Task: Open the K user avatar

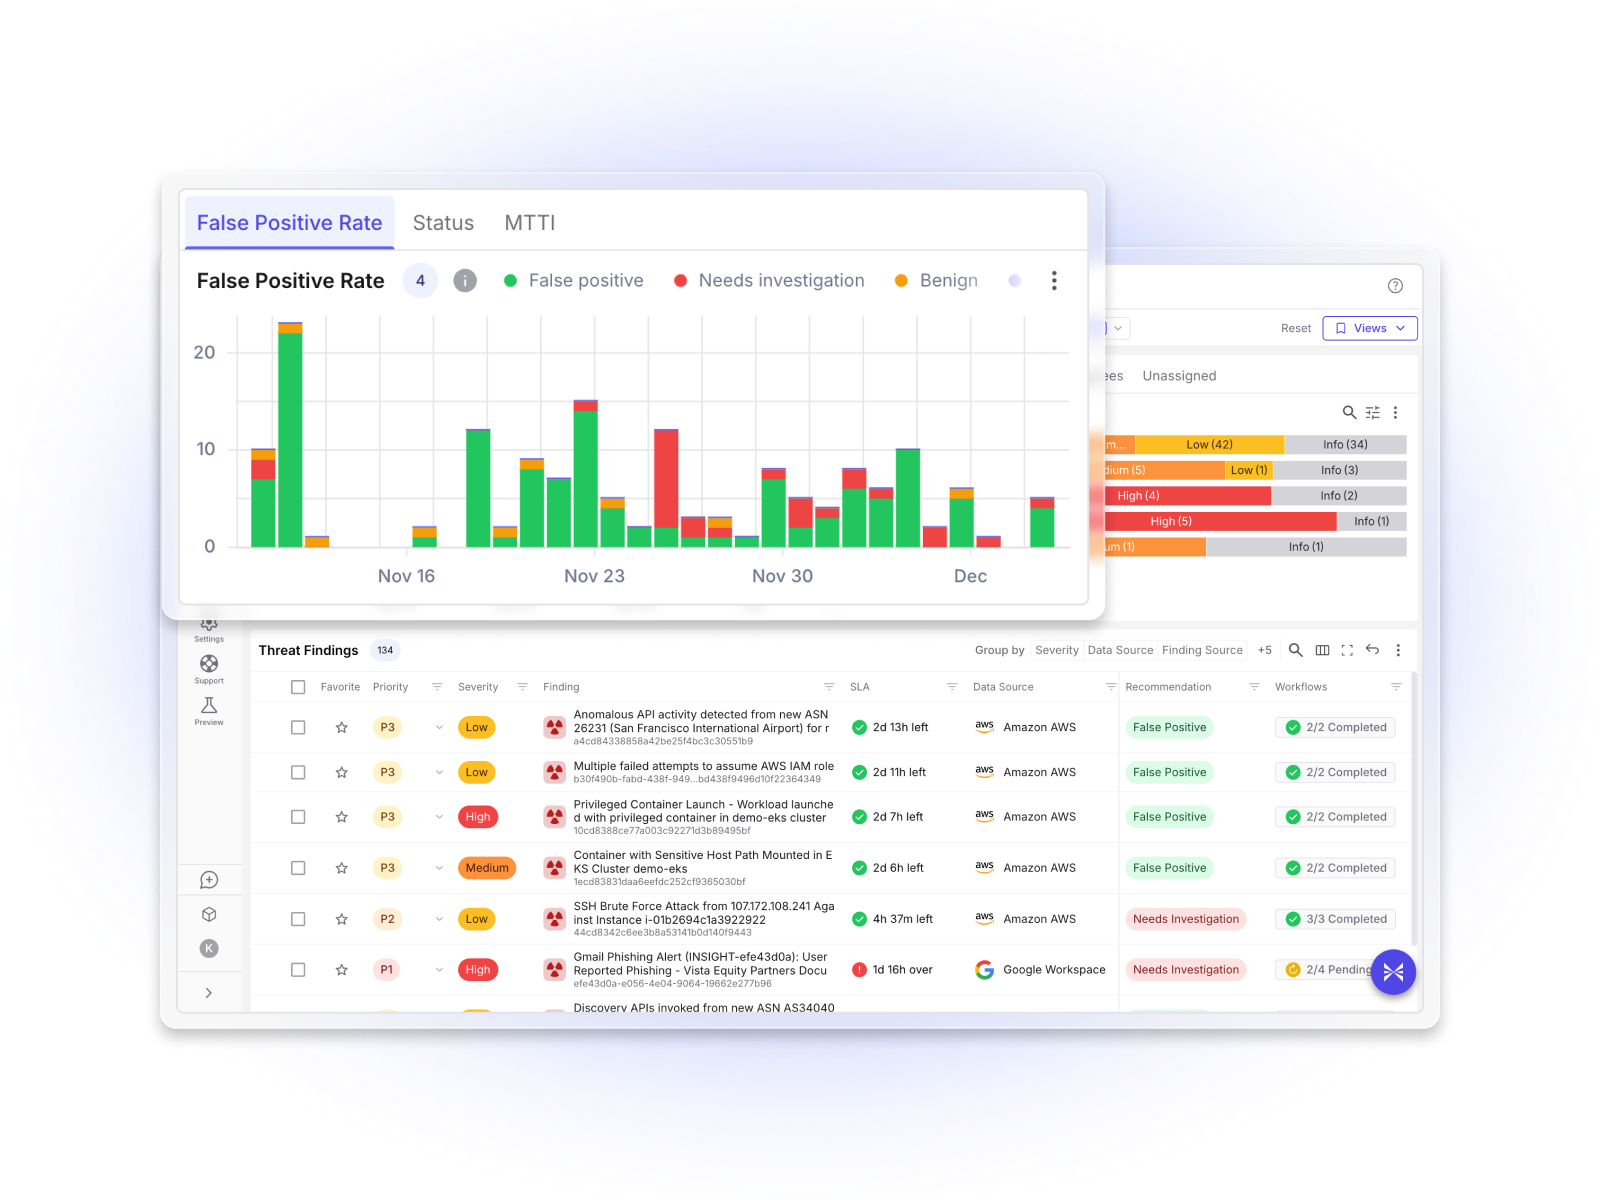Action: [209, 948]
